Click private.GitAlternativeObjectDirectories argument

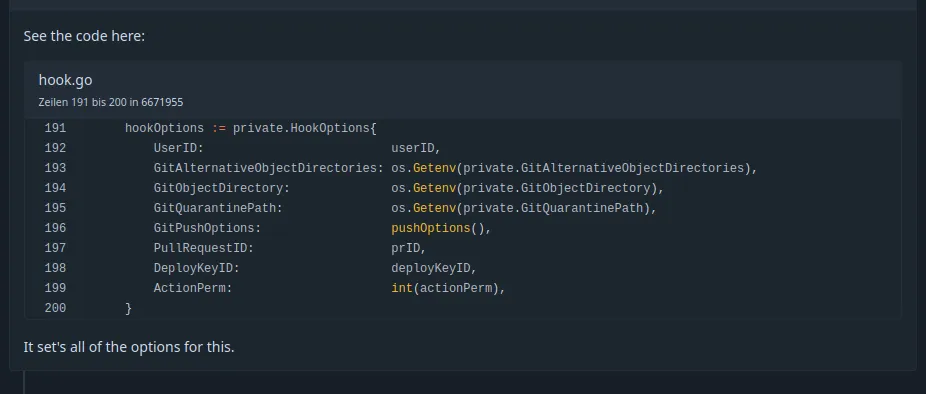(604, 168)
